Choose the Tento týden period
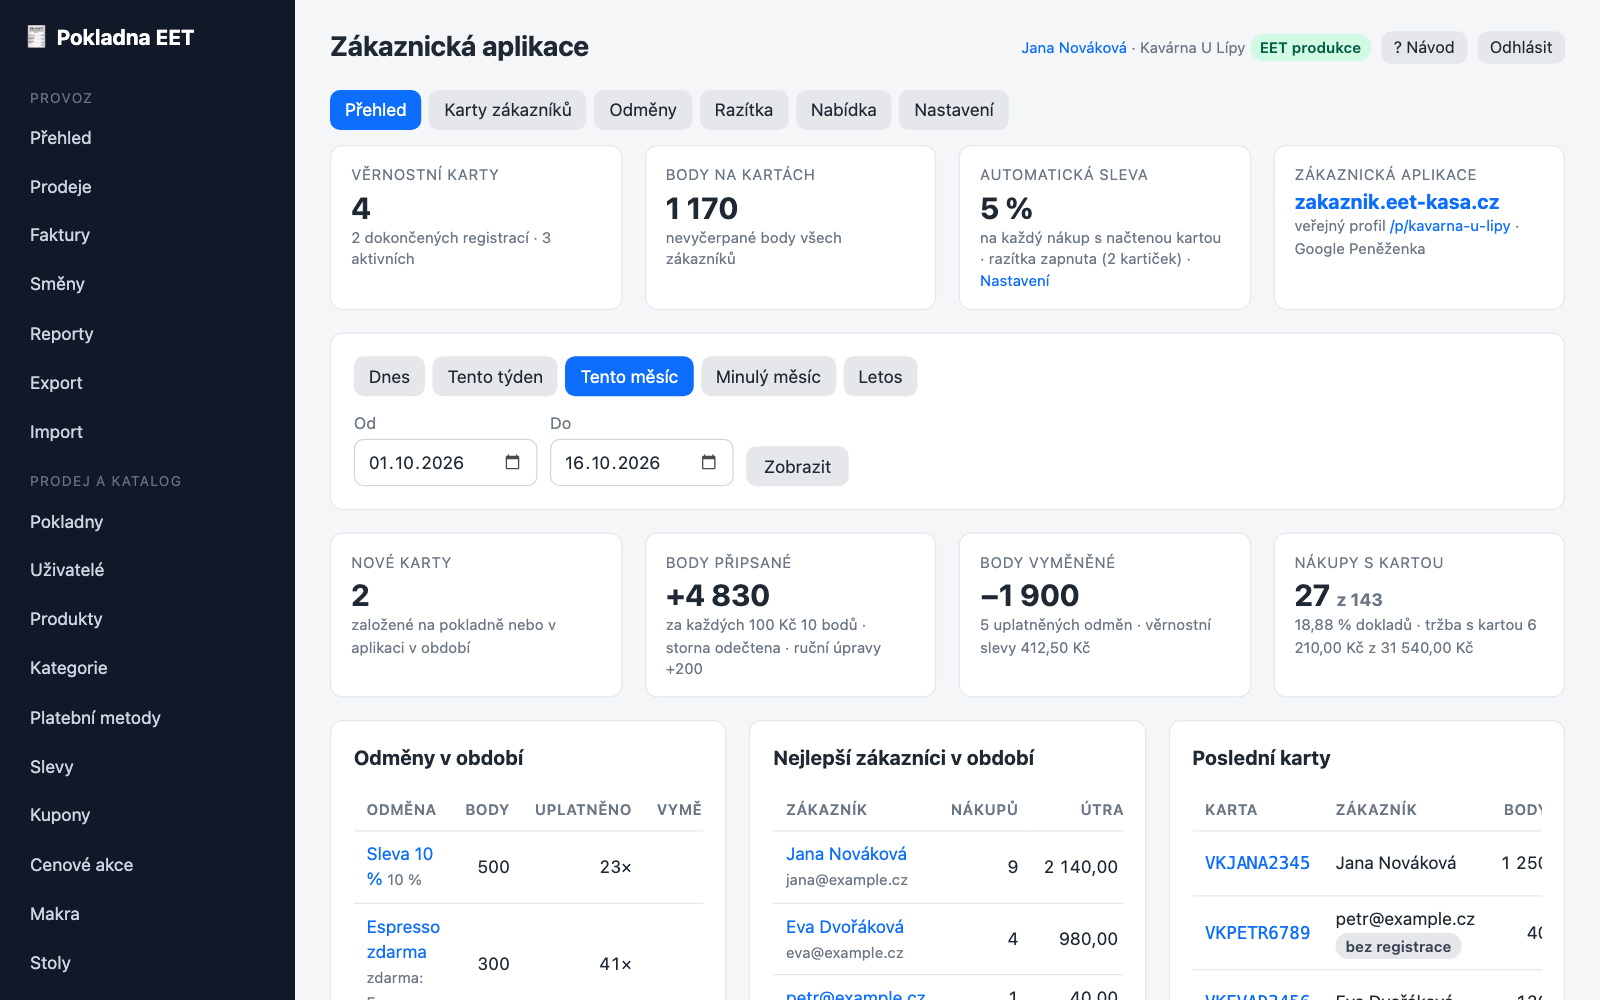The image size is (1600, 1000). [495, 377]
